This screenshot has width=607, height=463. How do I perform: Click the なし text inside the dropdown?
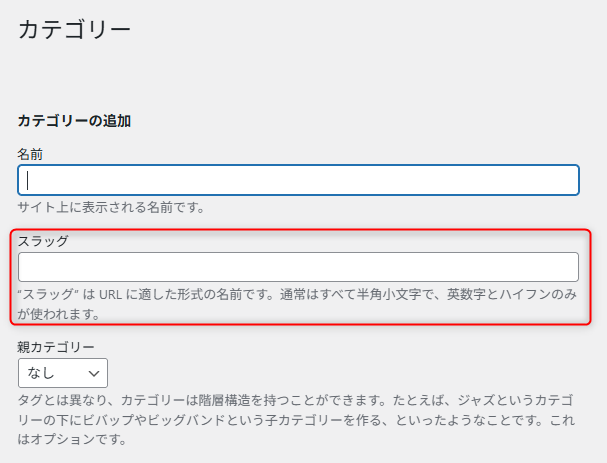[41, 373]
